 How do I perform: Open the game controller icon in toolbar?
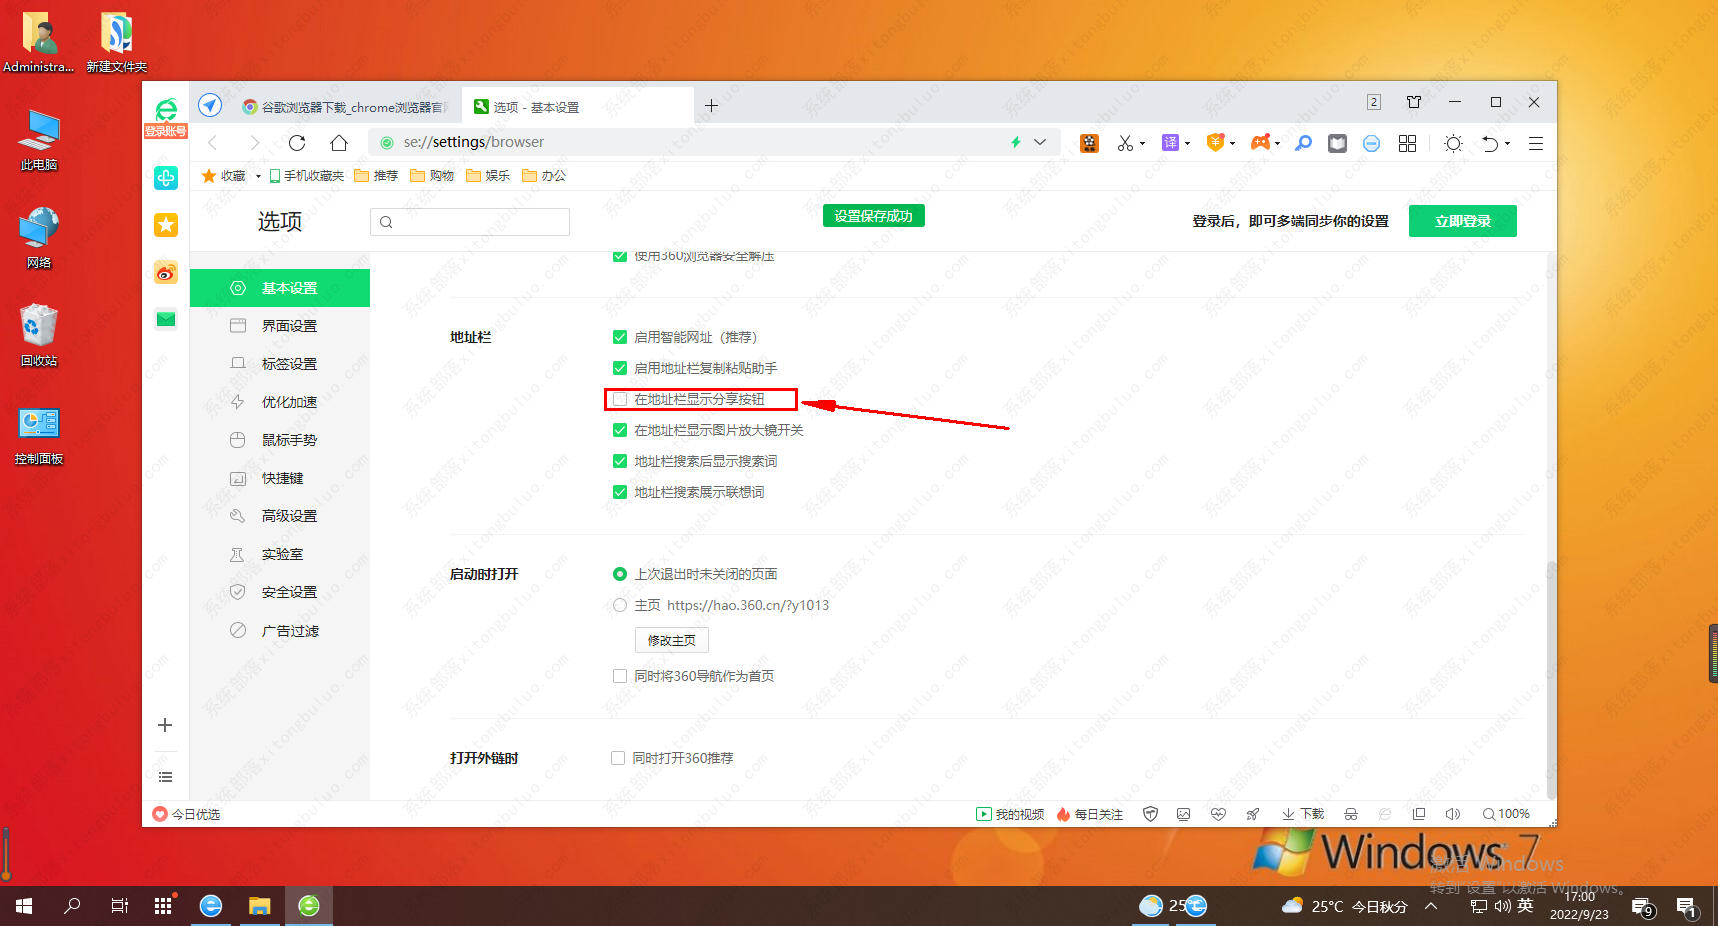pyautogui.click(x=1260, y=143)
